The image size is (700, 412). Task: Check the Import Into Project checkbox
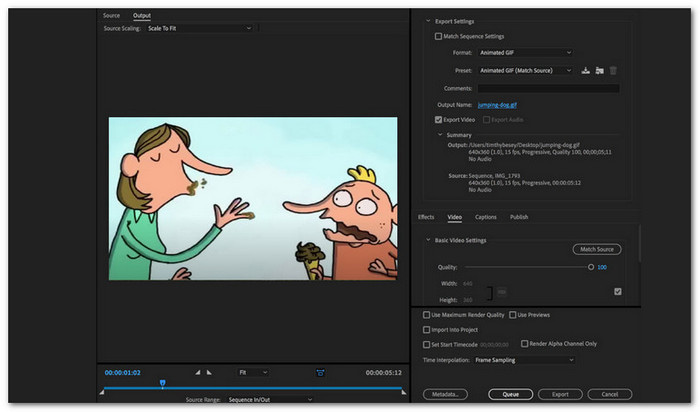coord(426,330)
